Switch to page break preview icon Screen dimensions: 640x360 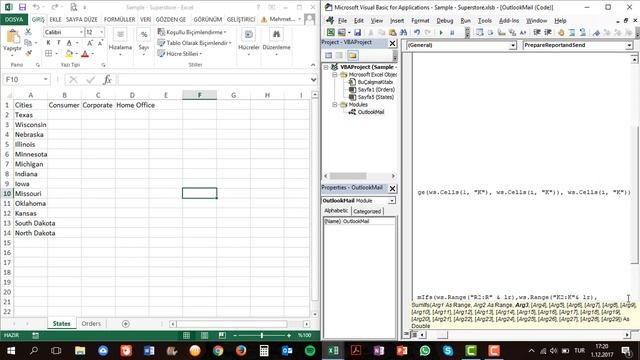(222, 335)
